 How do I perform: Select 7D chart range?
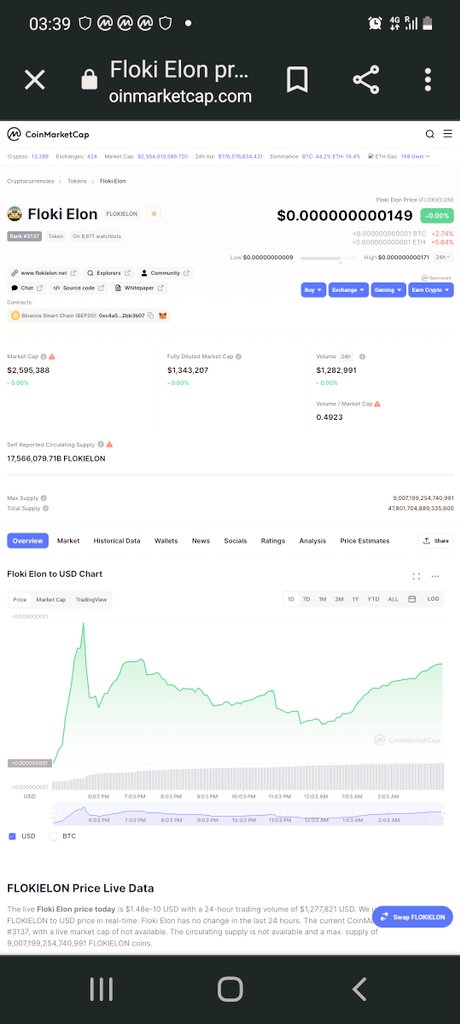[x=306, y=599]
